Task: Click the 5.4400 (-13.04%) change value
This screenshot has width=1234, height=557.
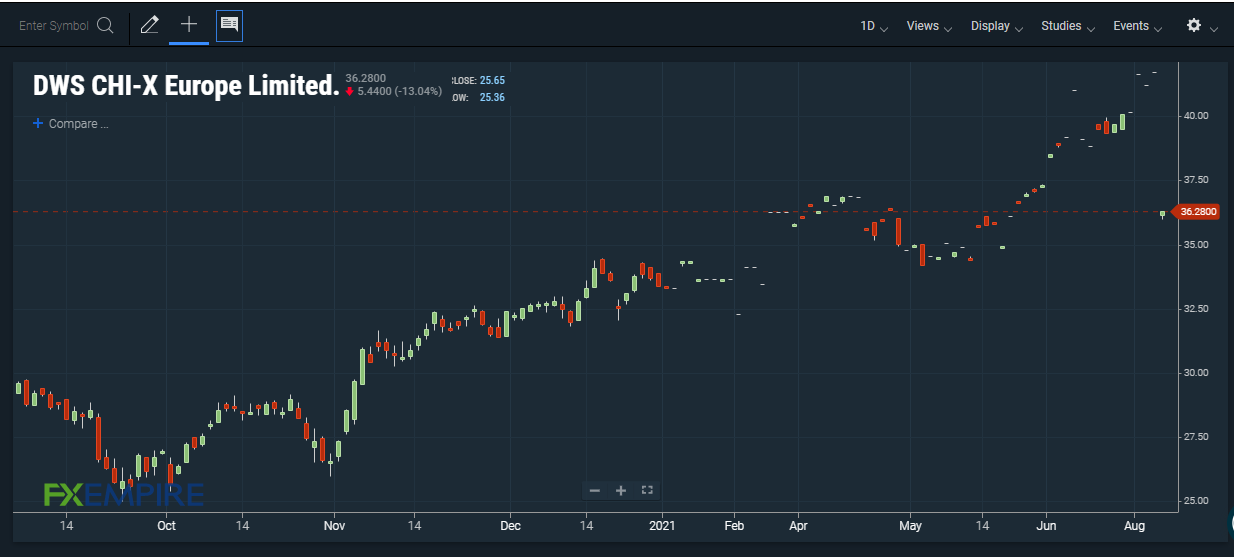Action: tap(400, 91)
